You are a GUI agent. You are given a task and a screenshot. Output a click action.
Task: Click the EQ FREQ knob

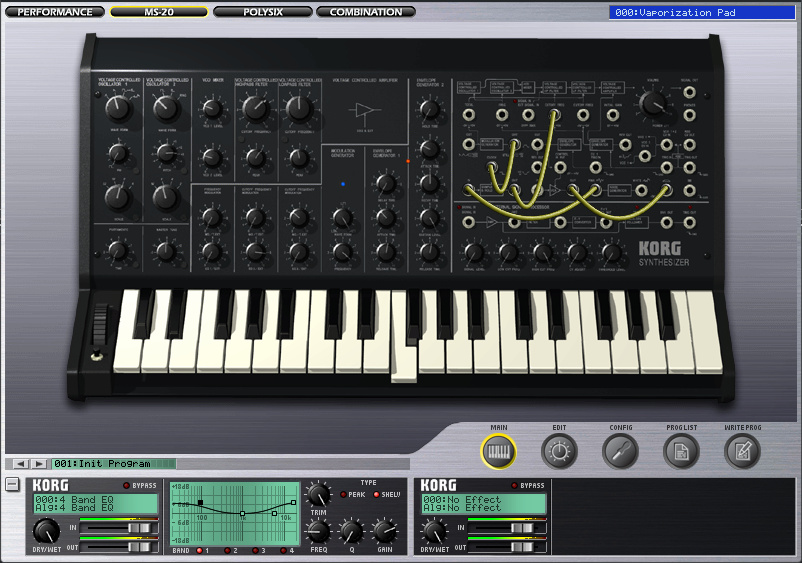pos(318,532)
